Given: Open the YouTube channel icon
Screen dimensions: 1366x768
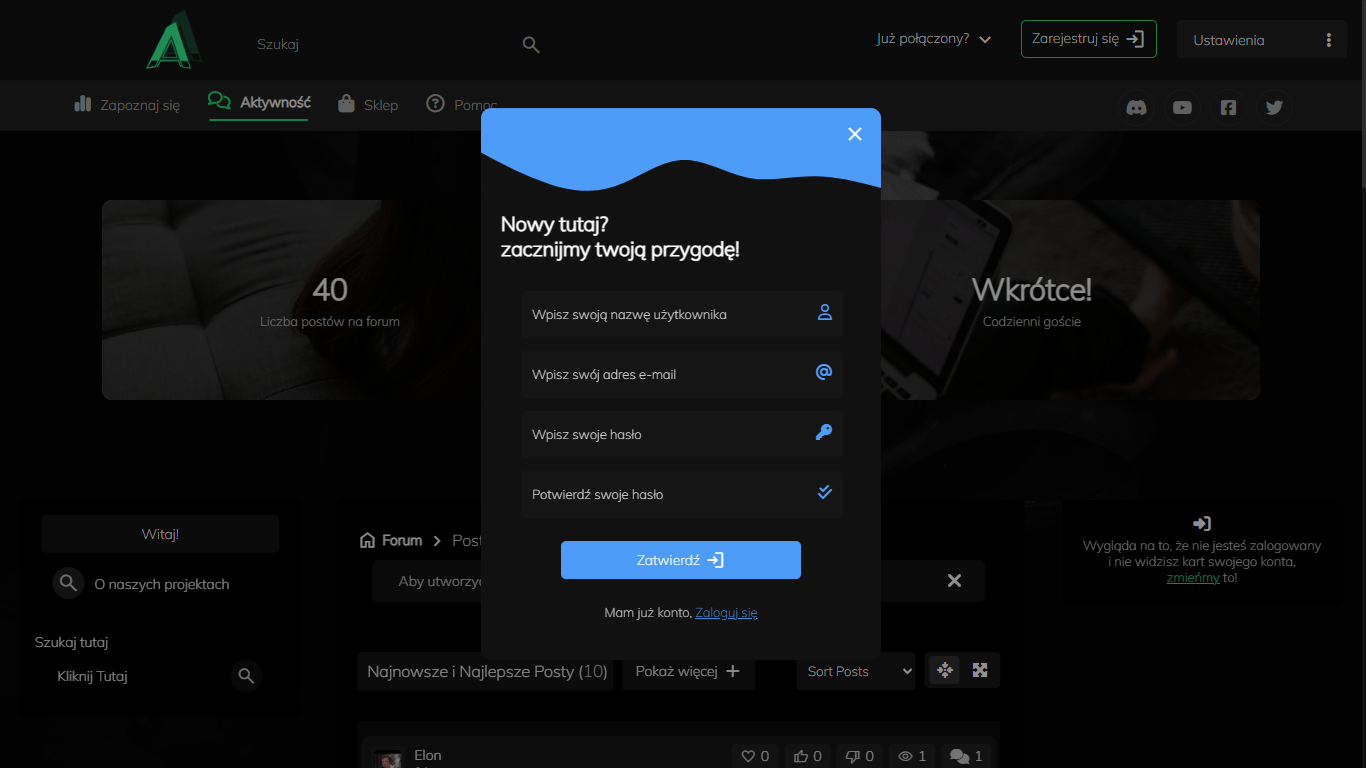Looking at the screenshot, I should pyautogui.click(x=1182, y=108).
